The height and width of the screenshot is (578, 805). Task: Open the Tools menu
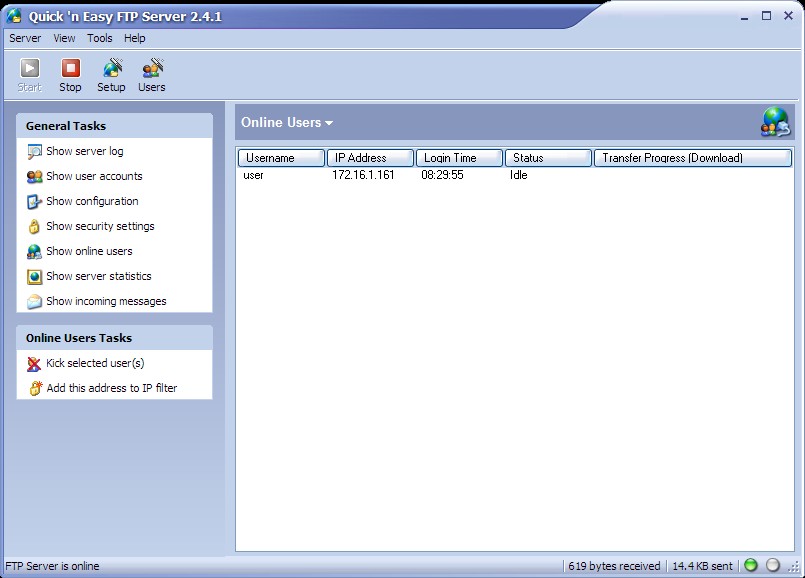tap(100, 38)
